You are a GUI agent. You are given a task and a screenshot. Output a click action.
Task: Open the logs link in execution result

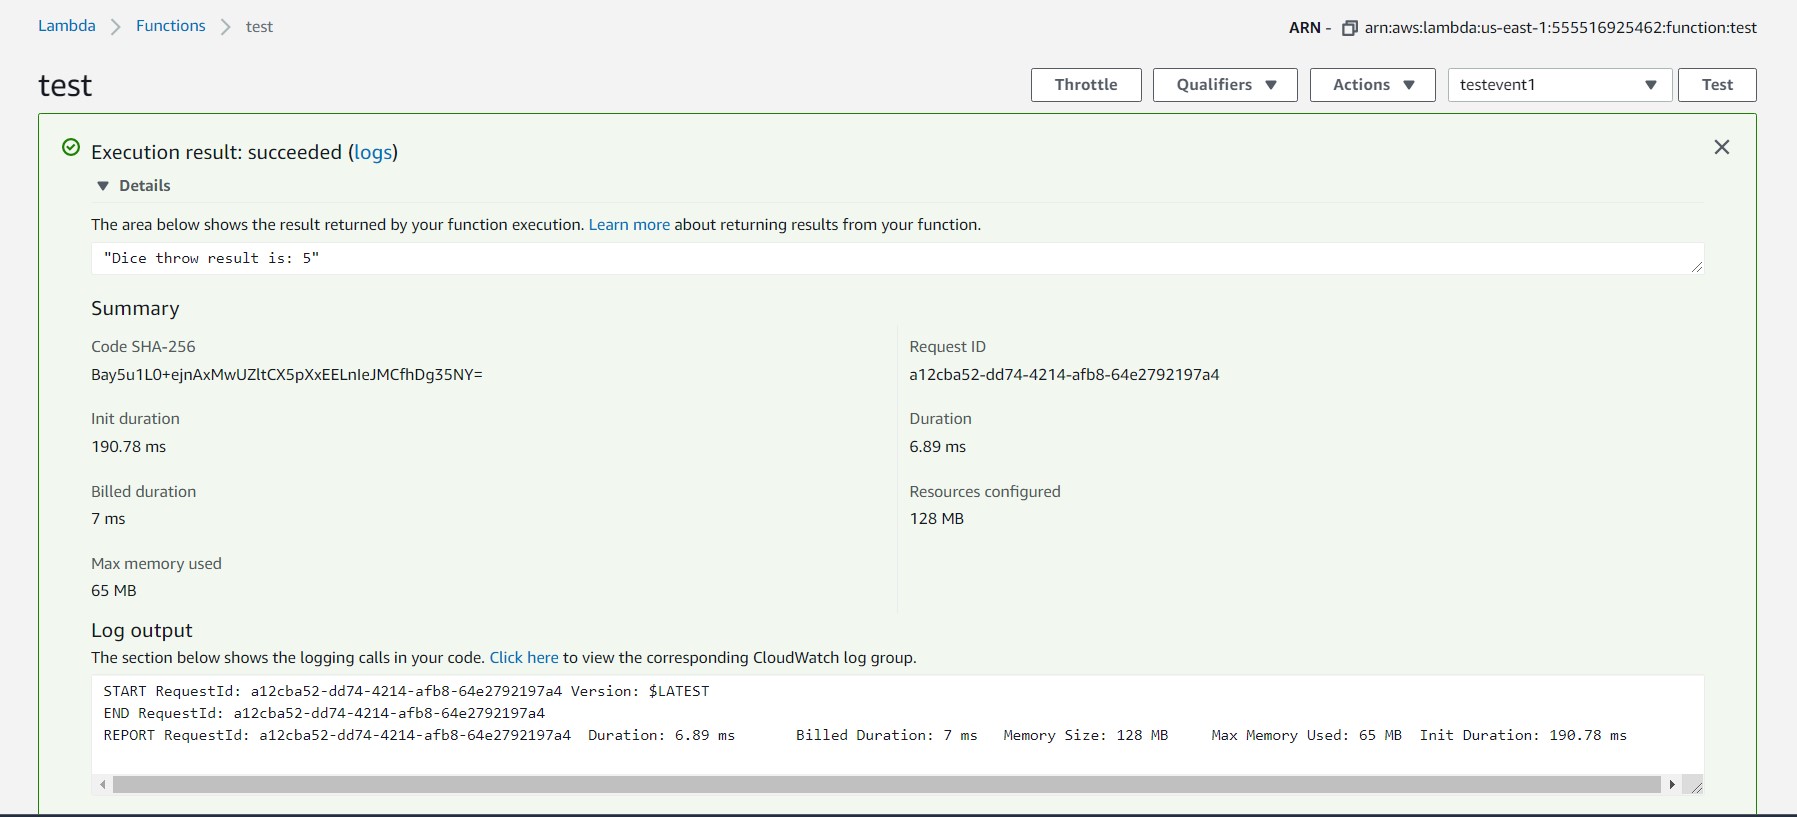373,152
